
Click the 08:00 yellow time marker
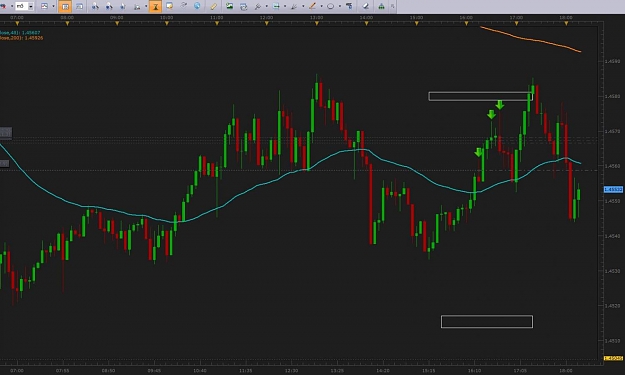(x=67, y=24)
